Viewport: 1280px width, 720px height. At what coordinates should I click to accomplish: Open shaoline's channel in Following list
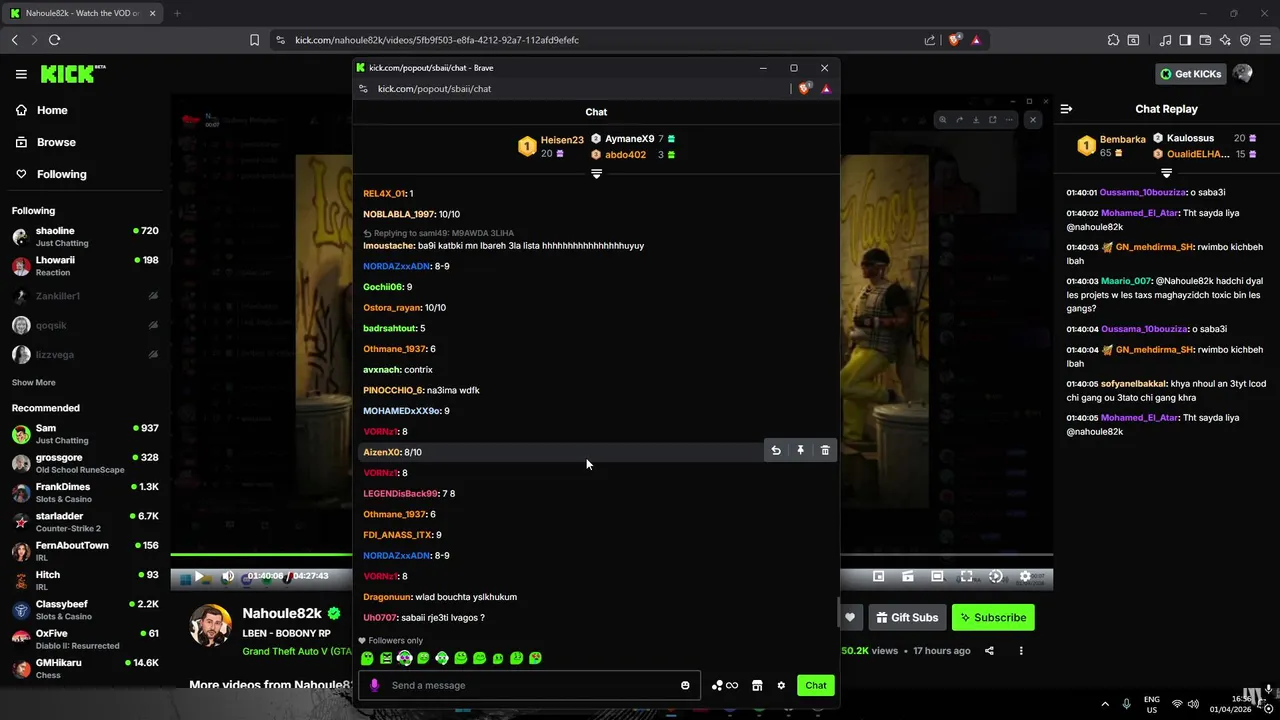click(85, 237)
